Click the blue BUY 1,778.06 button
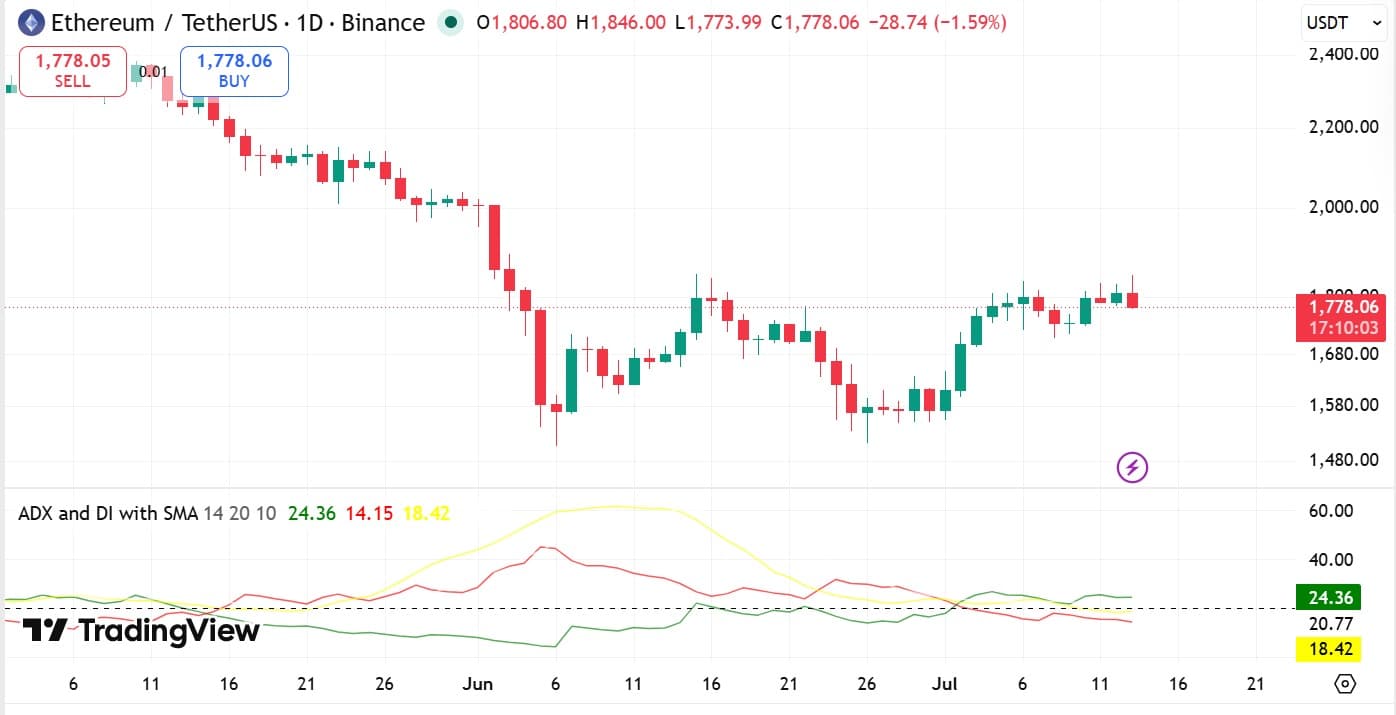The width and height of the screenshot is (1396, 715). (234, 71)
